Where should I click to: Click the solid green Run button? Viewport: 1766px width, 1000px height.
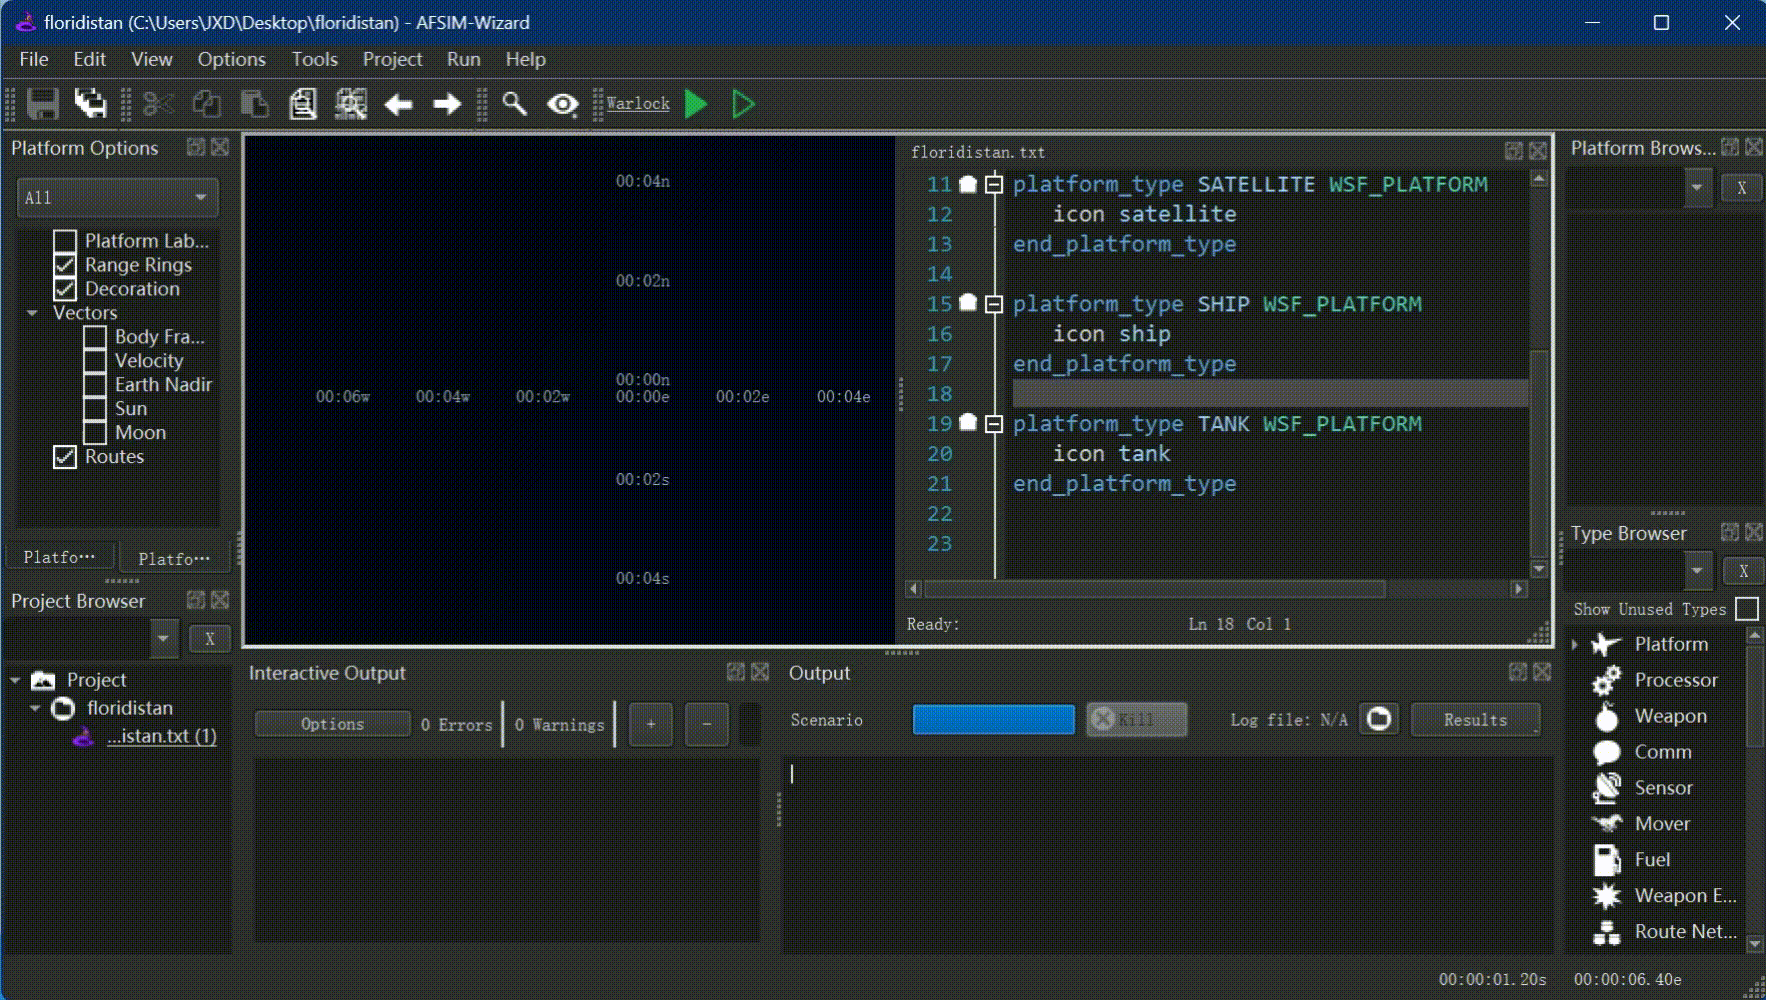pos(696,104)
